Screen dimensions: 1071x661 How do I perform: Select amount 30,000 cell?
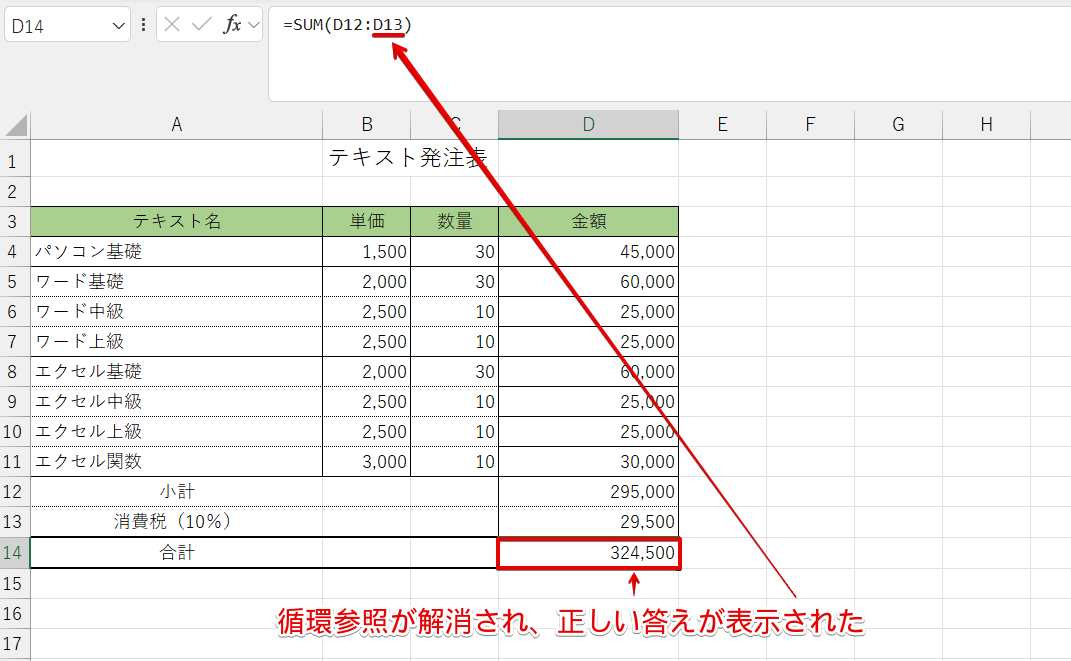coord(589,462)
